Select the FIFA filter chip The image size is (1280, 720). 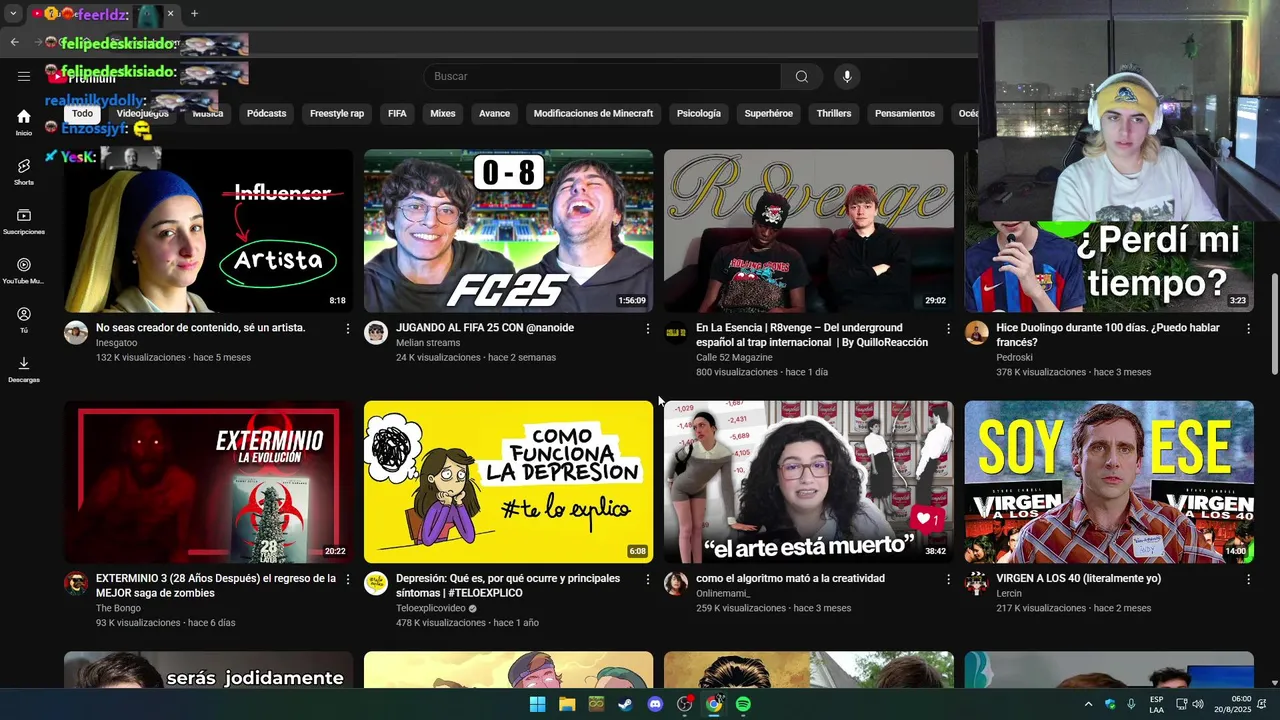click(397, 113)
